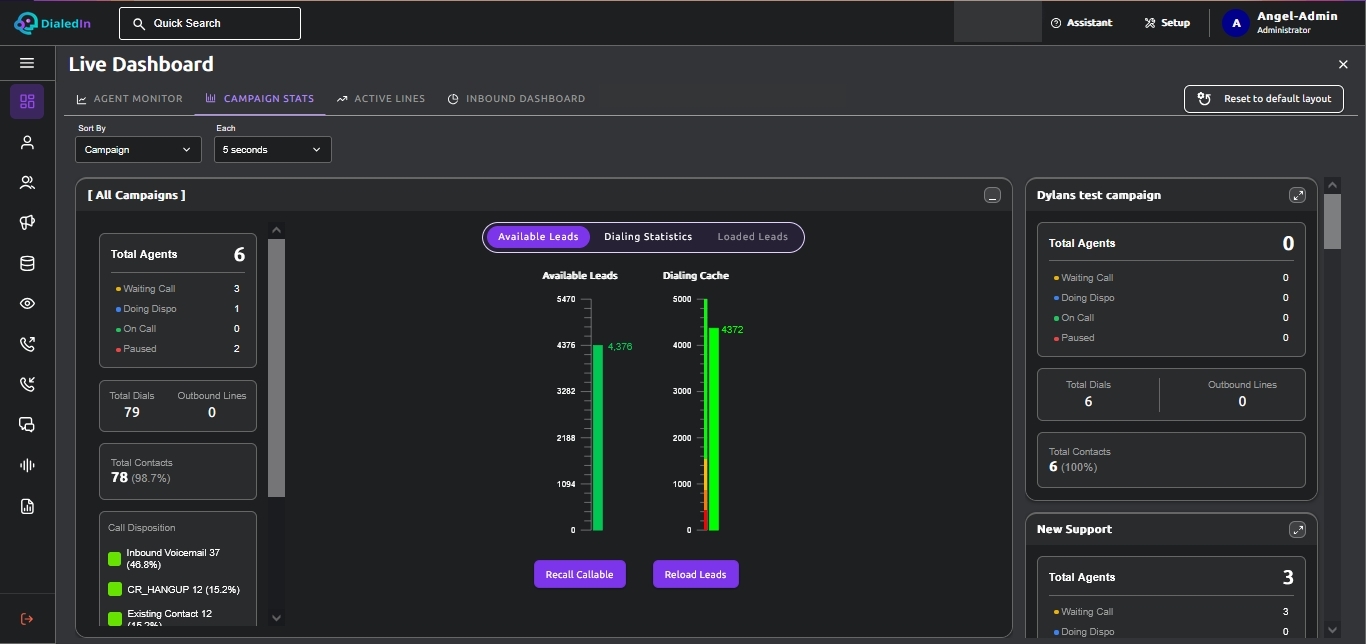Switch to Inbound Dashboard tab

click(x=516, y=99)
